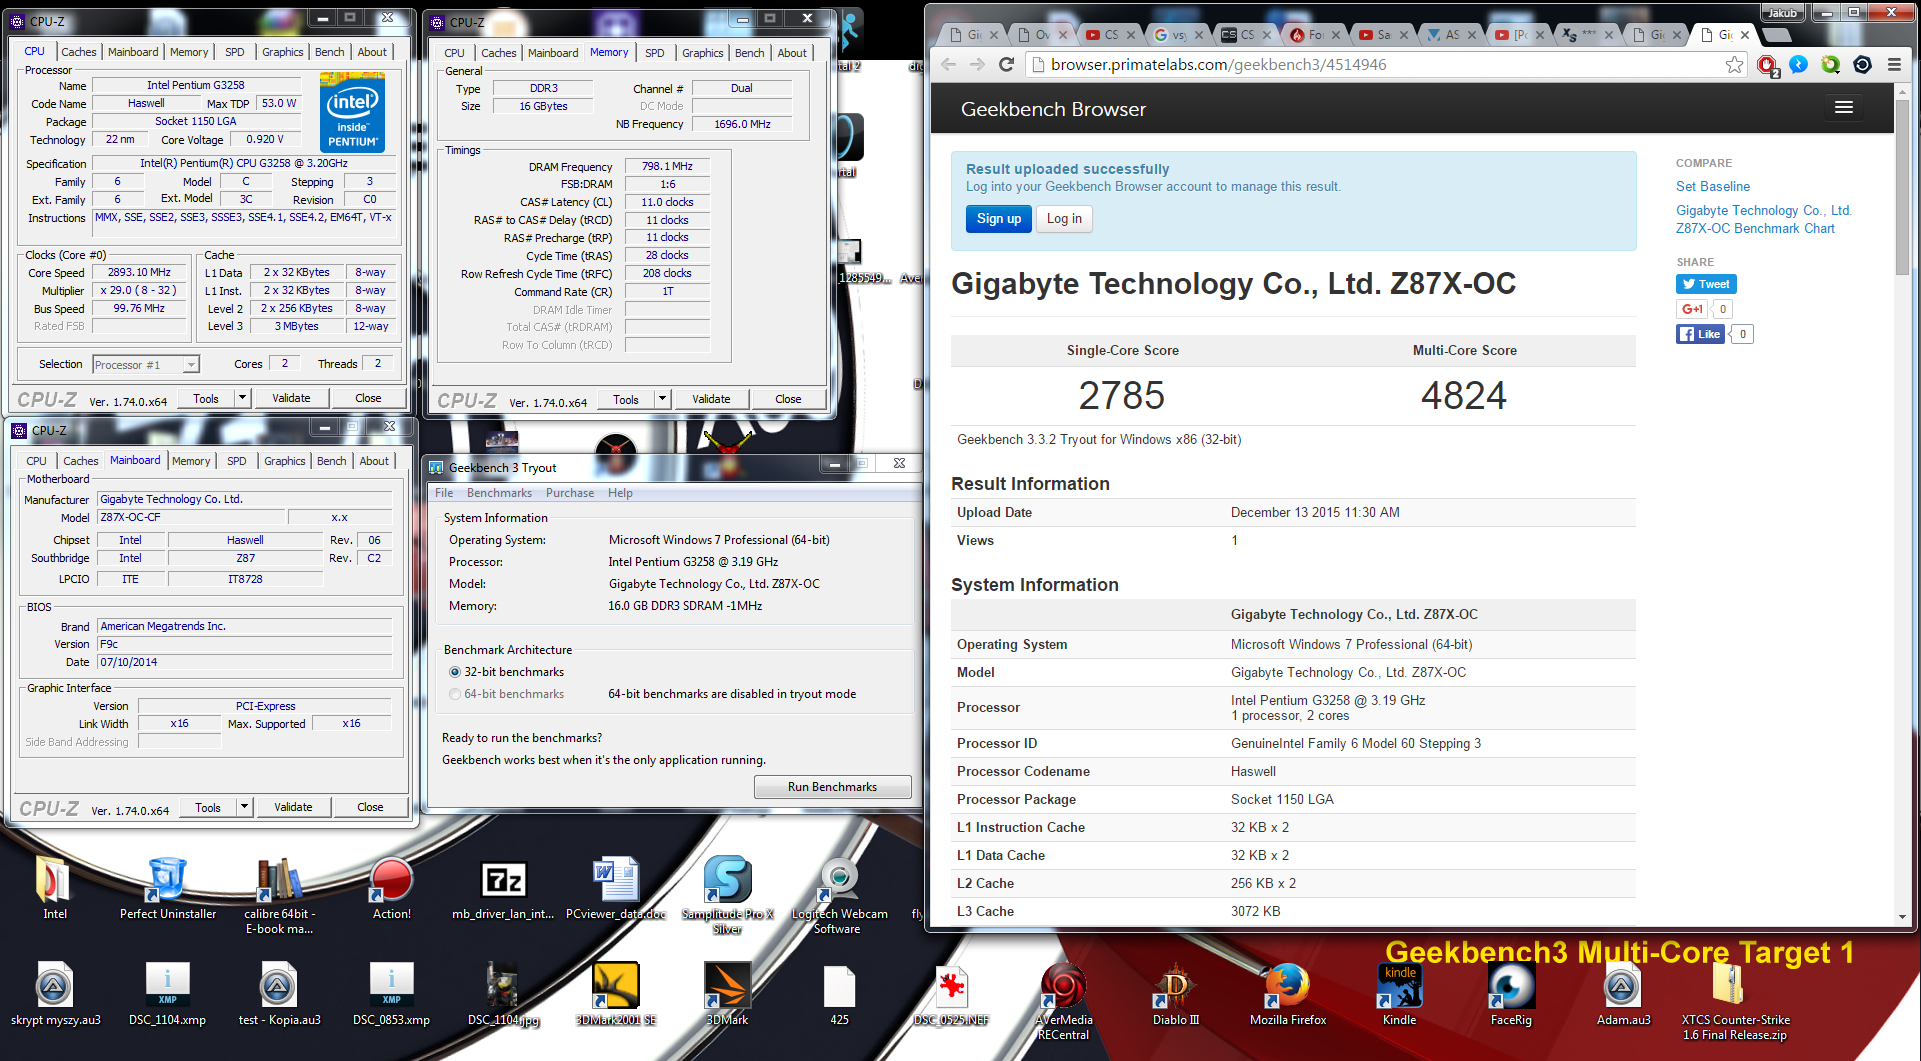
Task: Open Mozilla Firefox desktop shortcut
Action: [1287, 994]
